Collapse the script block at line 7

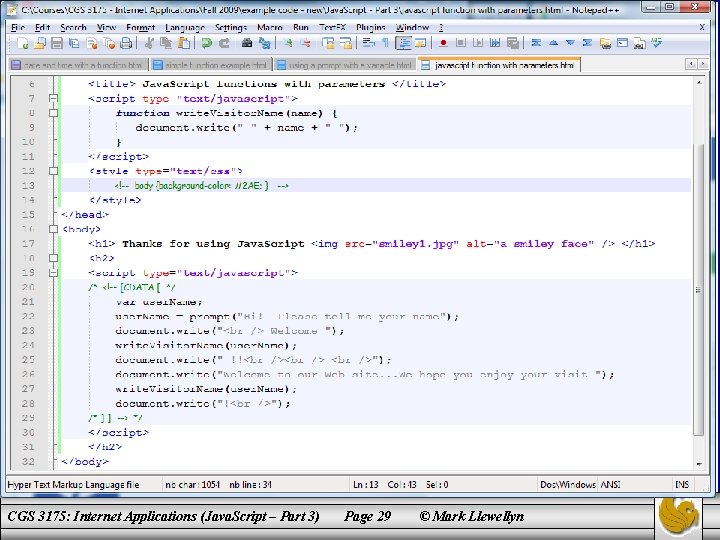(53, 98)
